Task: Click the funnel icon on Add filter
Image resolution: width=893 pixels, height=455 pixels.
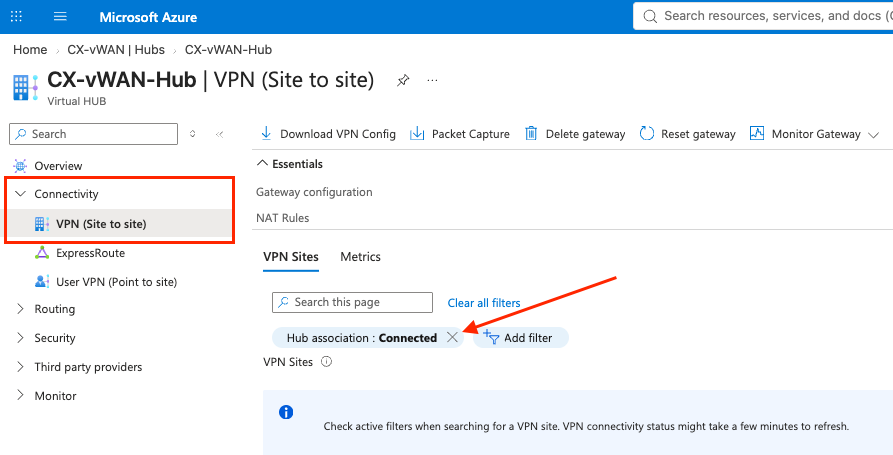Action: pyautogui.click(x=491, y=337)
